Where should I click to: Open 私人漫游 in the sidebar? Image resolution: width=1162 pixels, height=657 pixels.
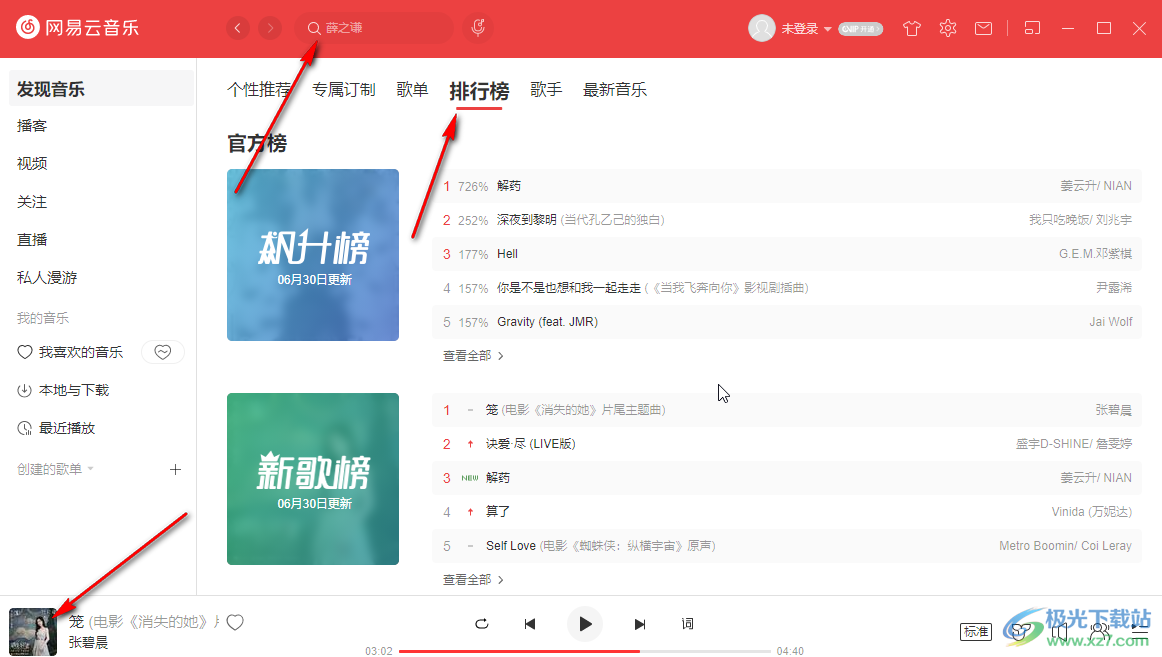click(47, 277)
